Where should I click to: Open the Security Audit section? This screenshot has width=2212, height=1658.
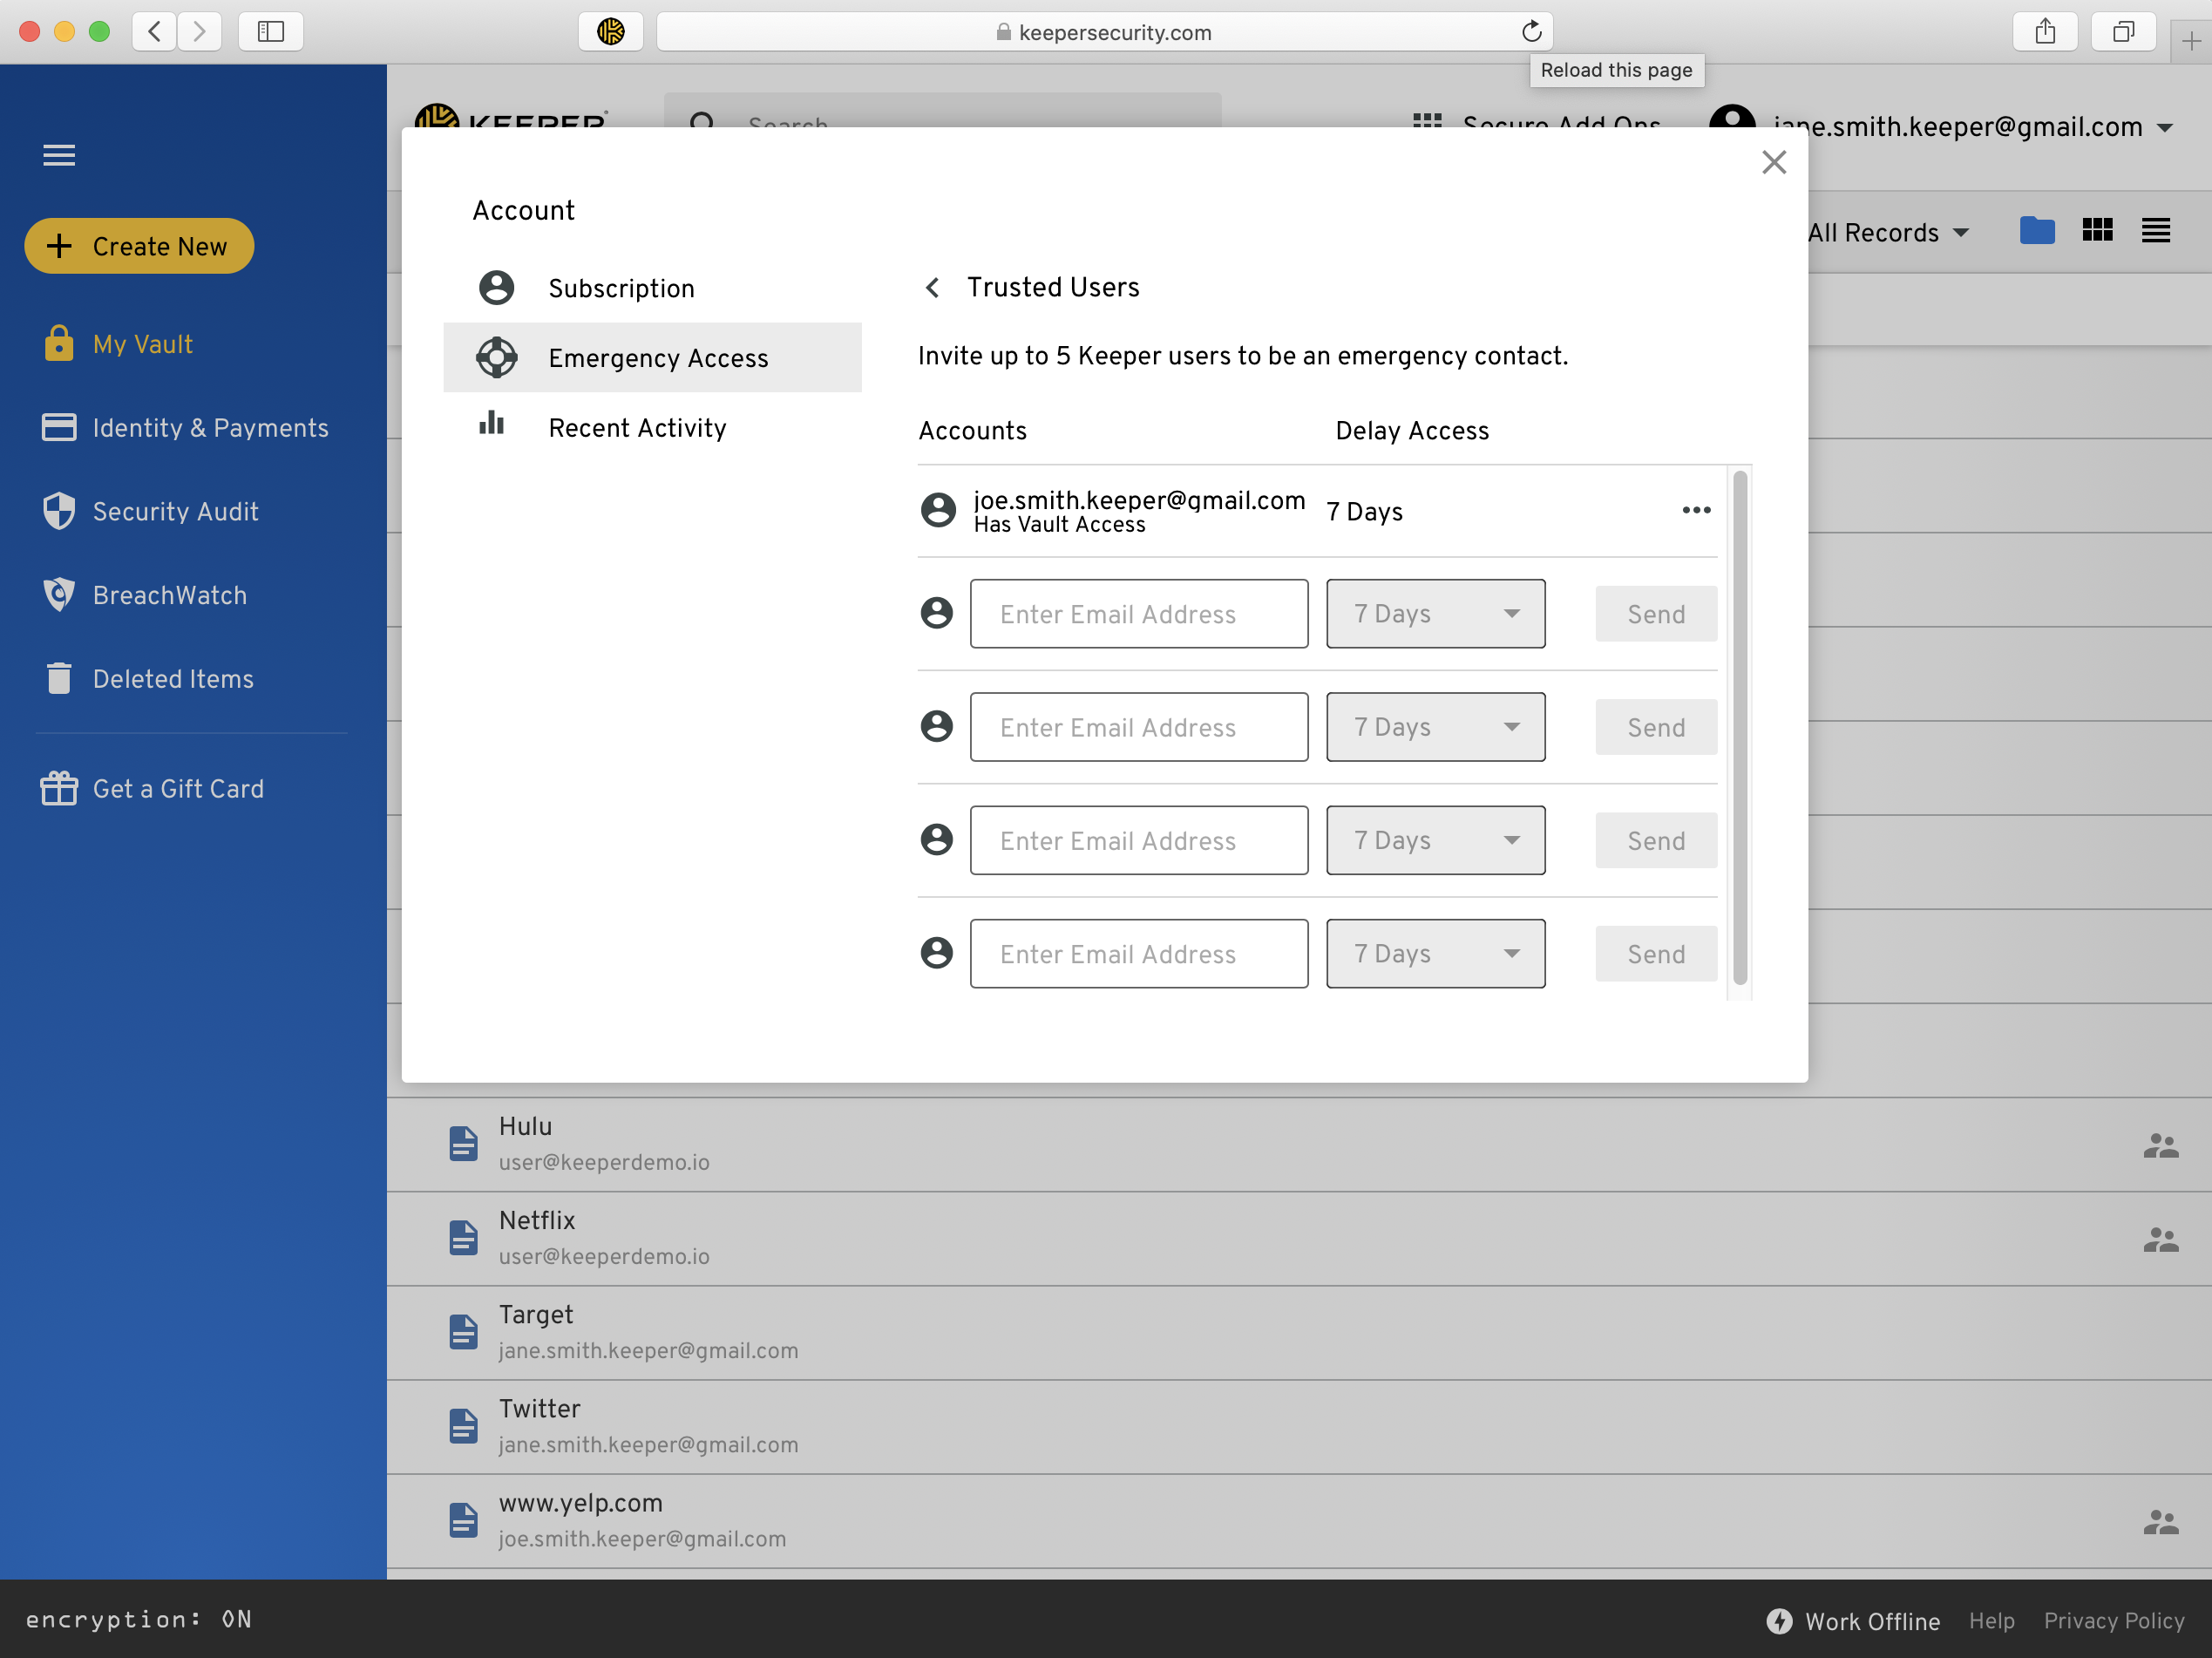tap(150, 511)
